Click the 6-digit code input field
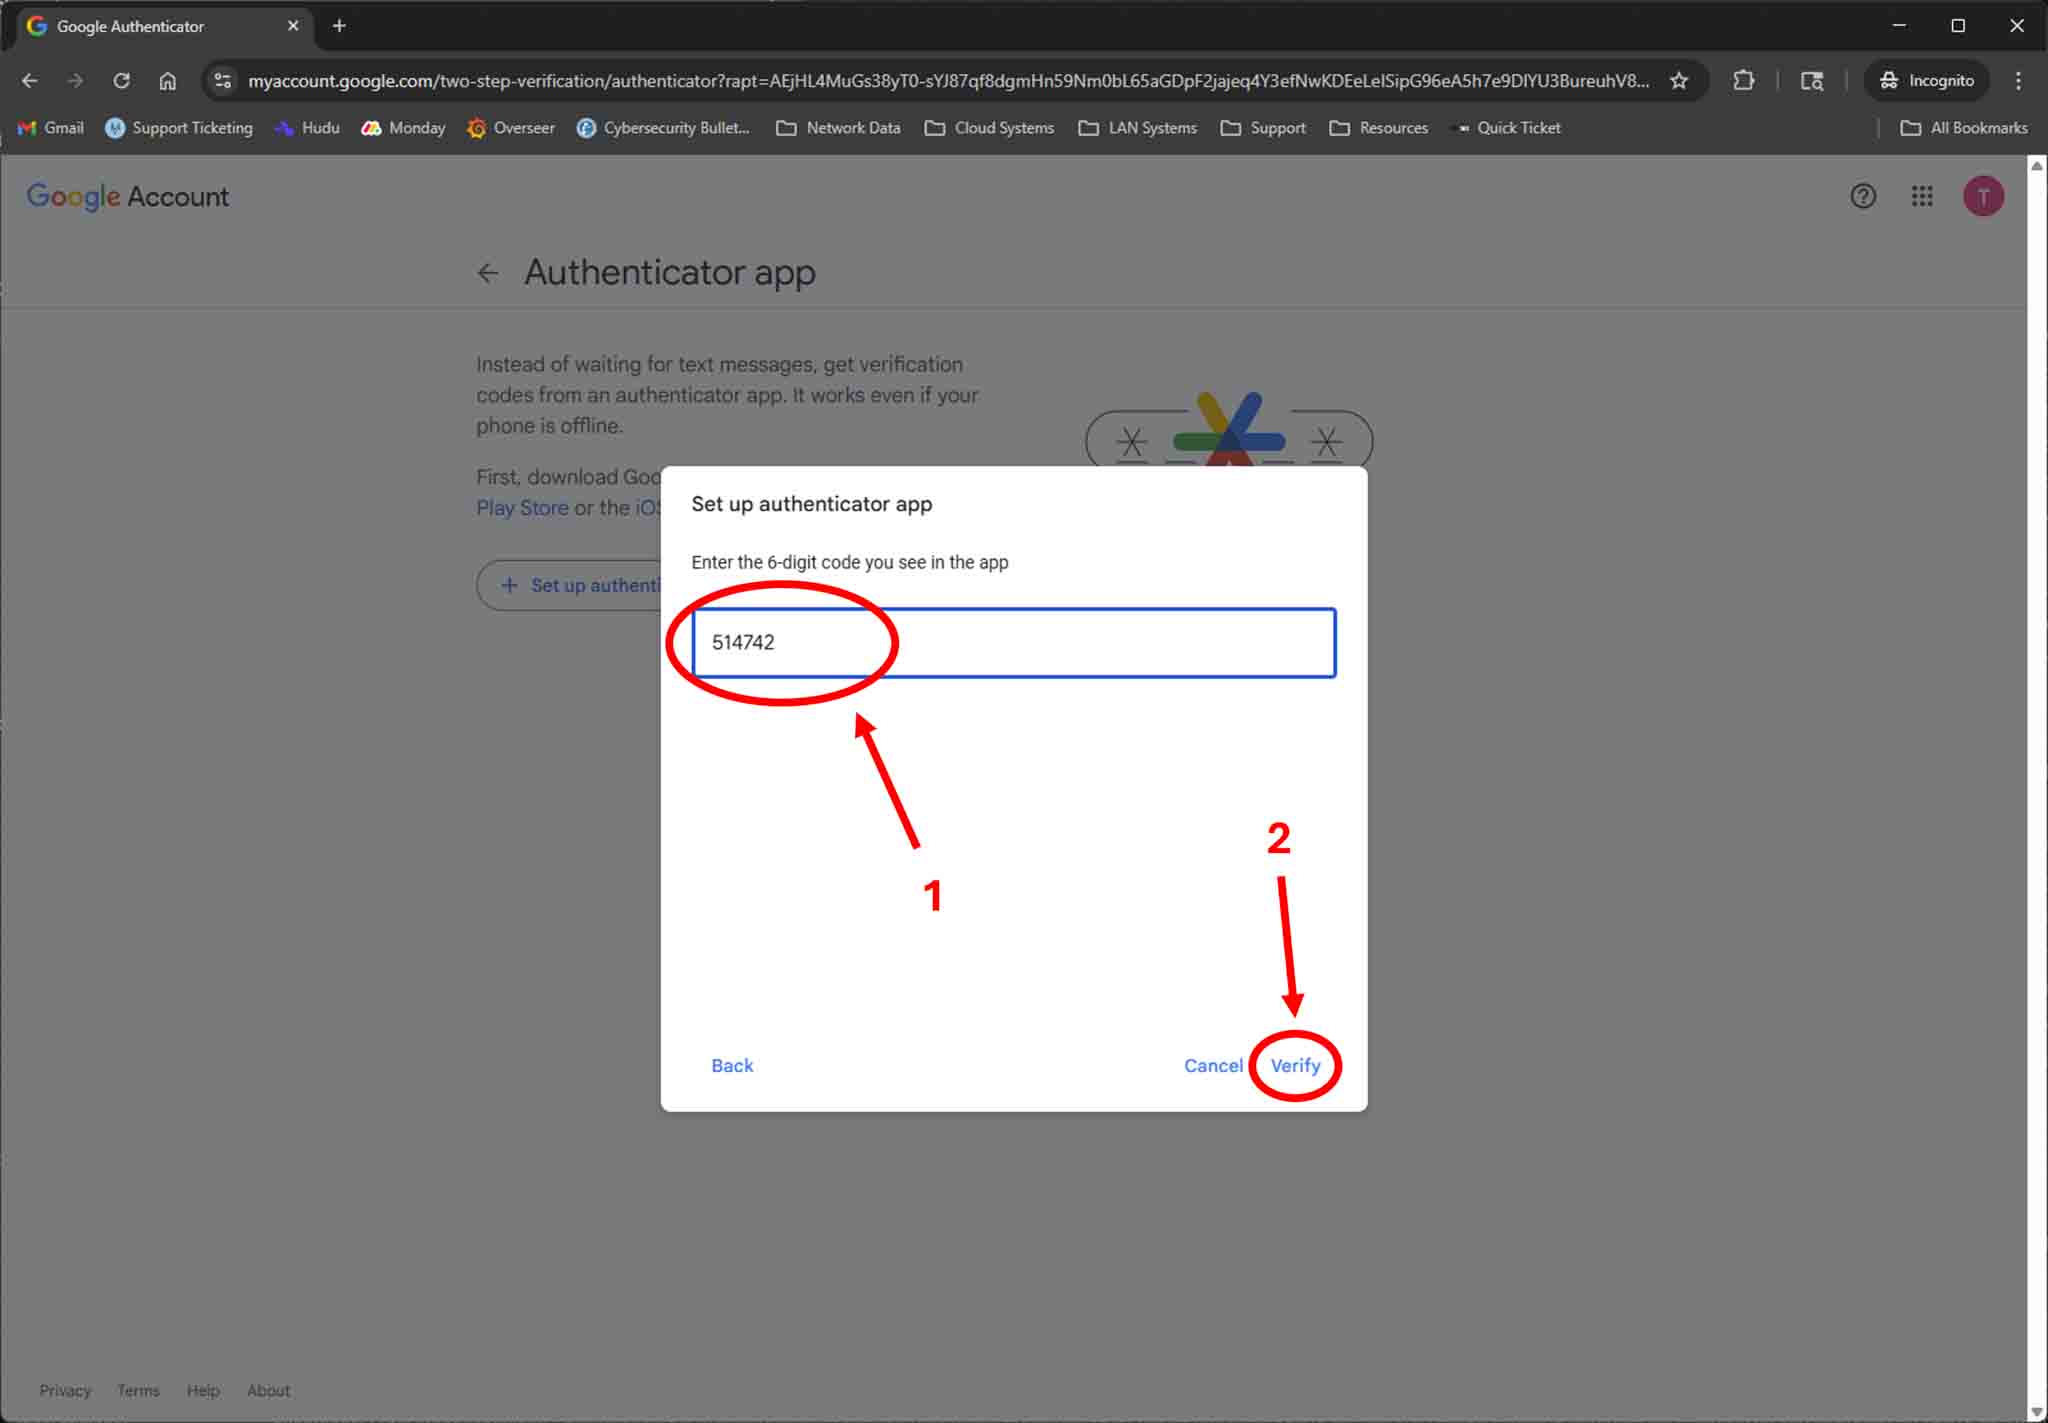The width and height of the screenshot is (2048, 1423). (1013, 643)
